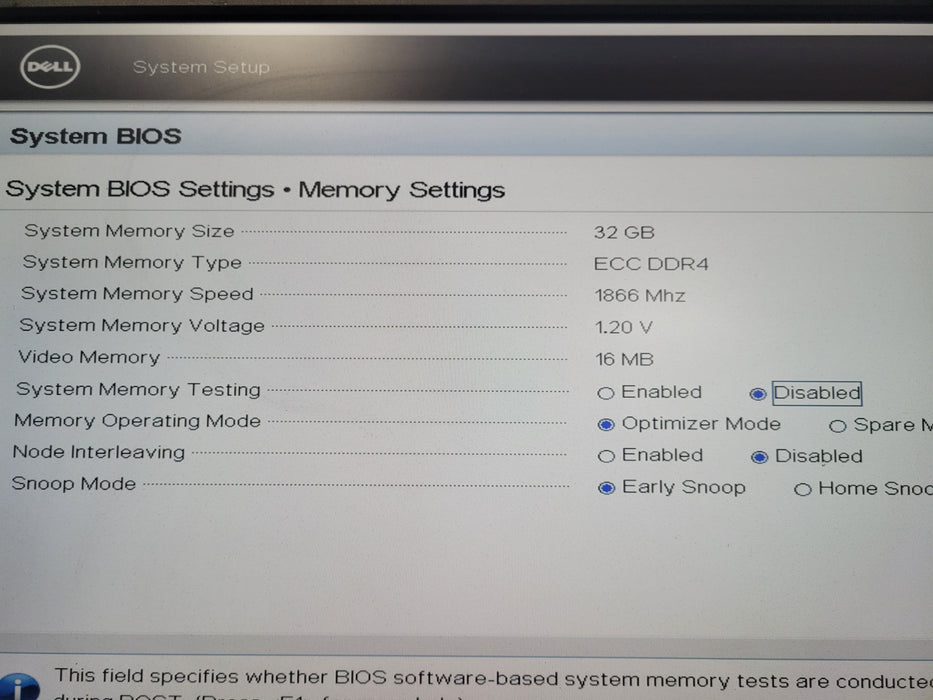Click the 1866 Mhz value
The width and height of the screenshot is (933, 700).
point(640,296)
